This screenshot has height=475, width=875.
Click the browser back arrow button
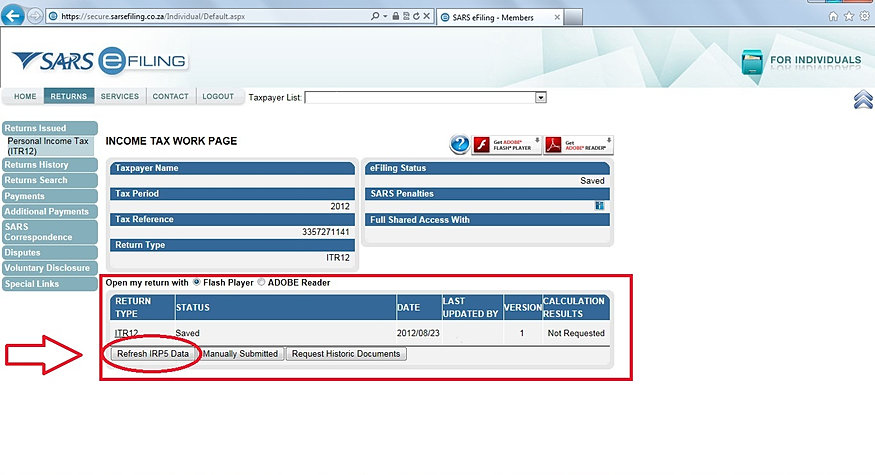pyautogui.click(x=12, y=15)
